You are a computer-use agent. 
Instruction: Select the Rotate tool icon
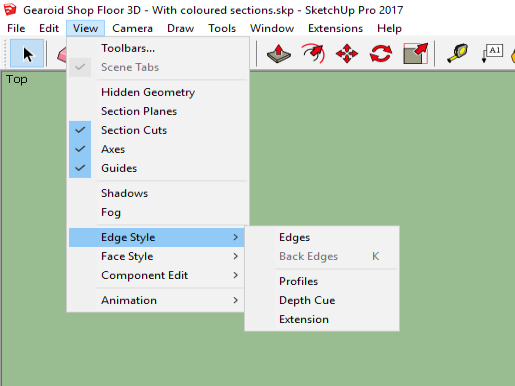point(381,53)
